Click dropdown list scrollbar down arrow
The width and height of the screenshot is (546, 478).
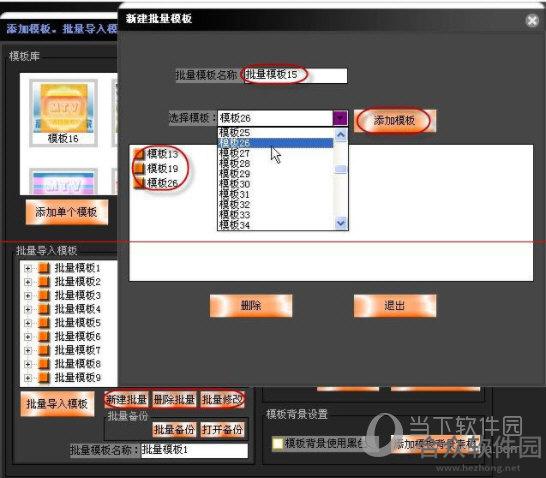(341, 222)
